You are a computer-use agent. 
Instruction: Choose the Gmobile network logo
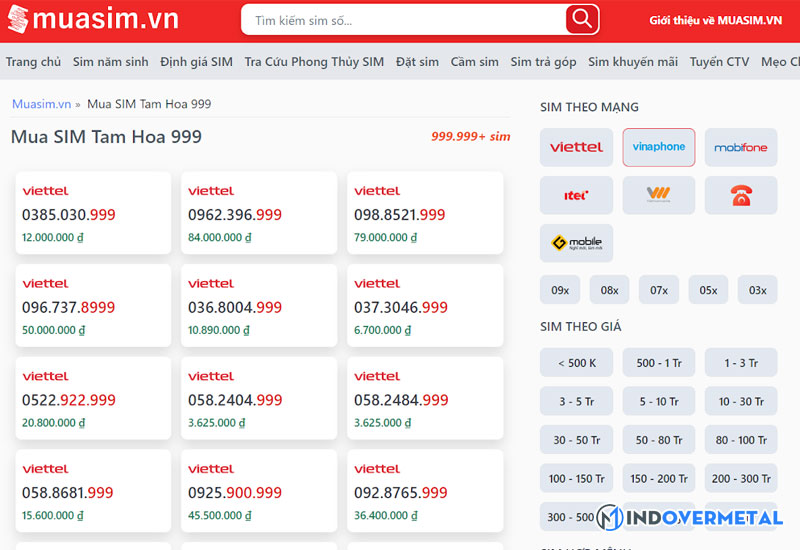576,243
